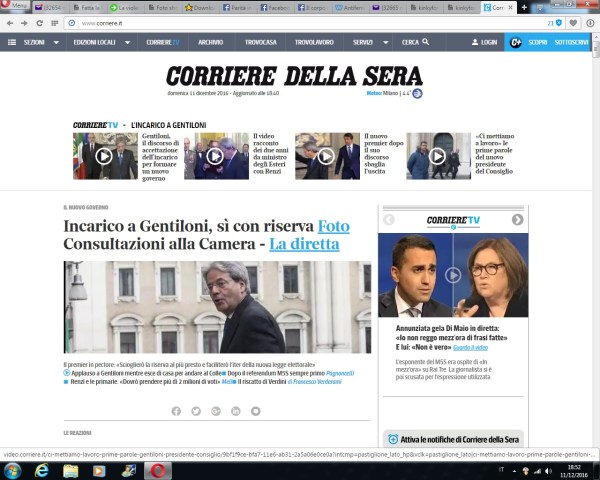Open the Speed Dial grid icon
600x480 pixels.
(x=54, y=23)
